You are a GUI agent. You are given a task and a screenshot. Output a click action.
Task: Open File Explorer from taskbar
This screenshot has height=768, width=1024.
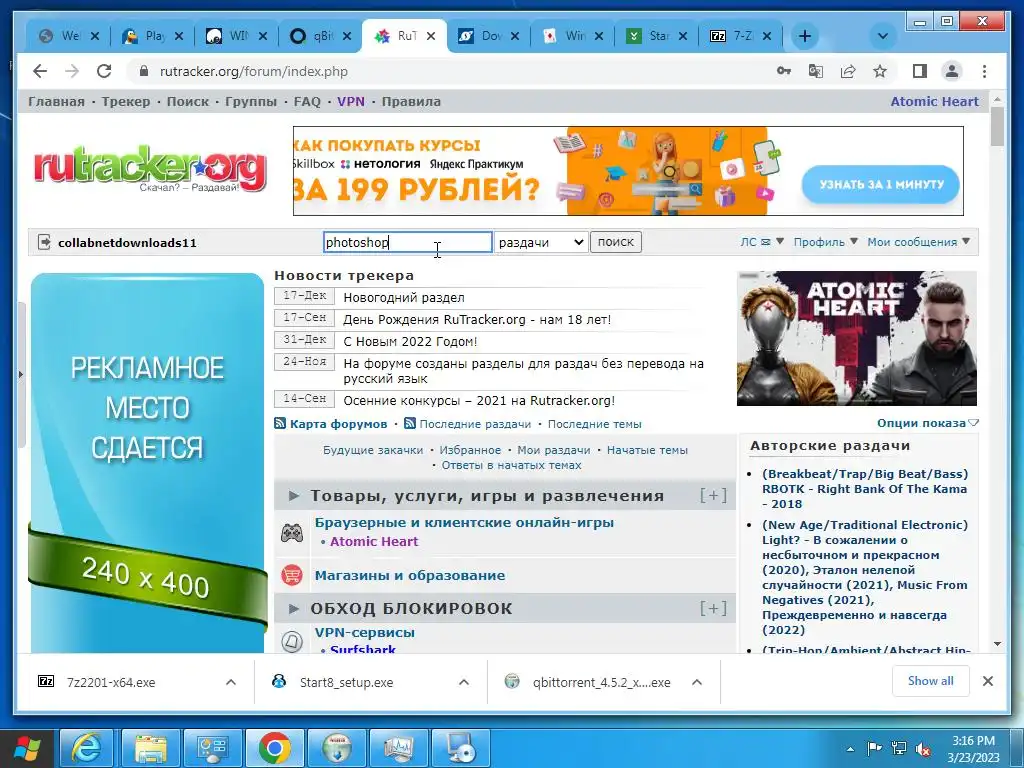(x=150, y=748)
